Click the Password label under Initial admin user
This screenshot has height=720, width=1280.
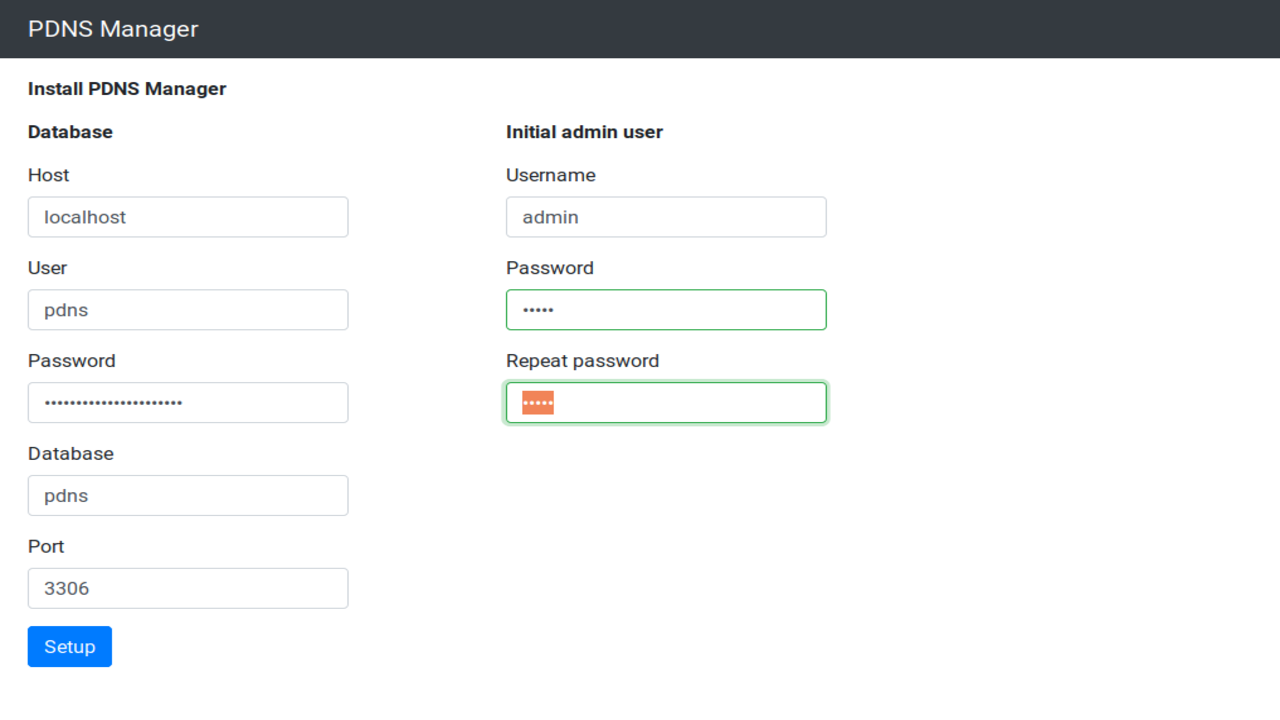[549, 268]
